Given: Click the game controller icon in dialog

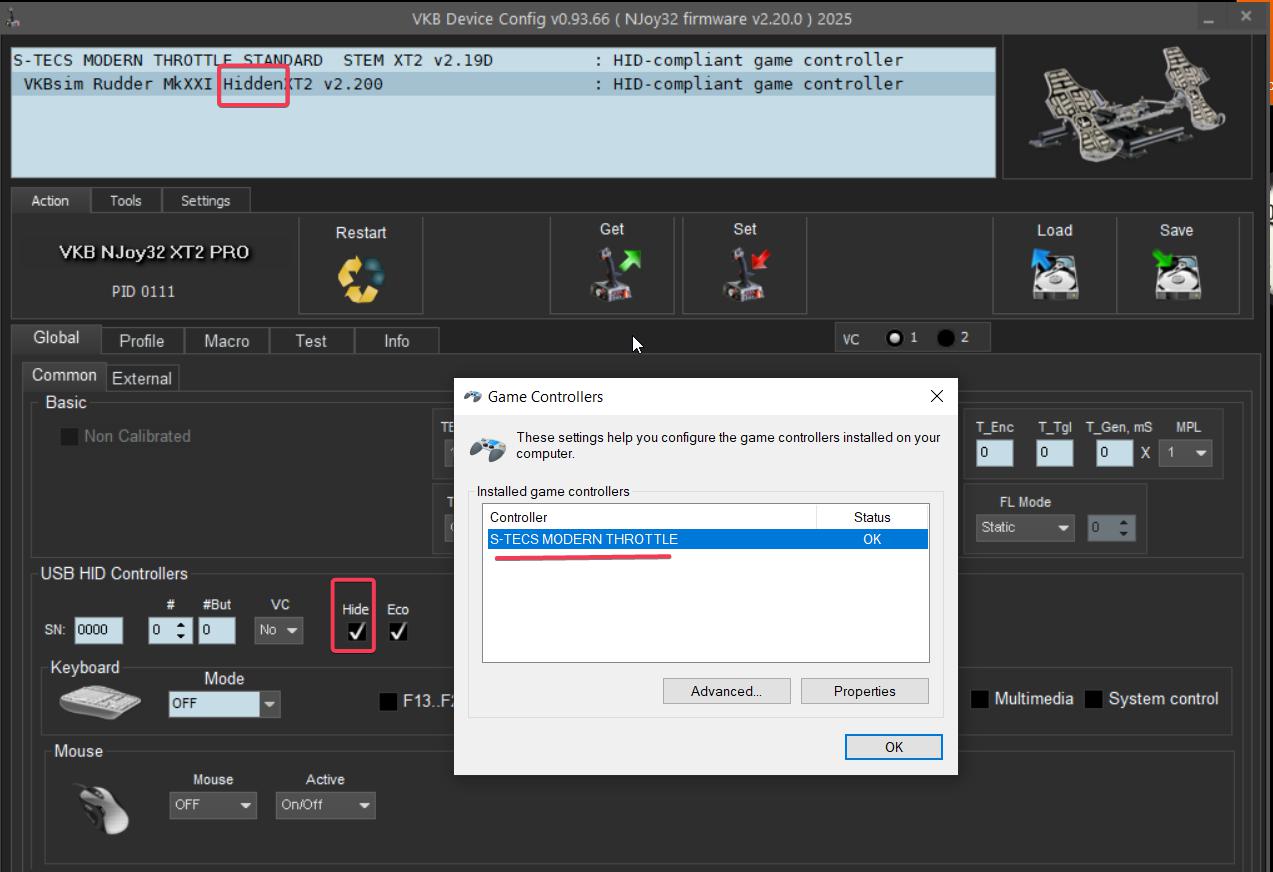Looking at the screenshot, I should [x=488, y=448].
